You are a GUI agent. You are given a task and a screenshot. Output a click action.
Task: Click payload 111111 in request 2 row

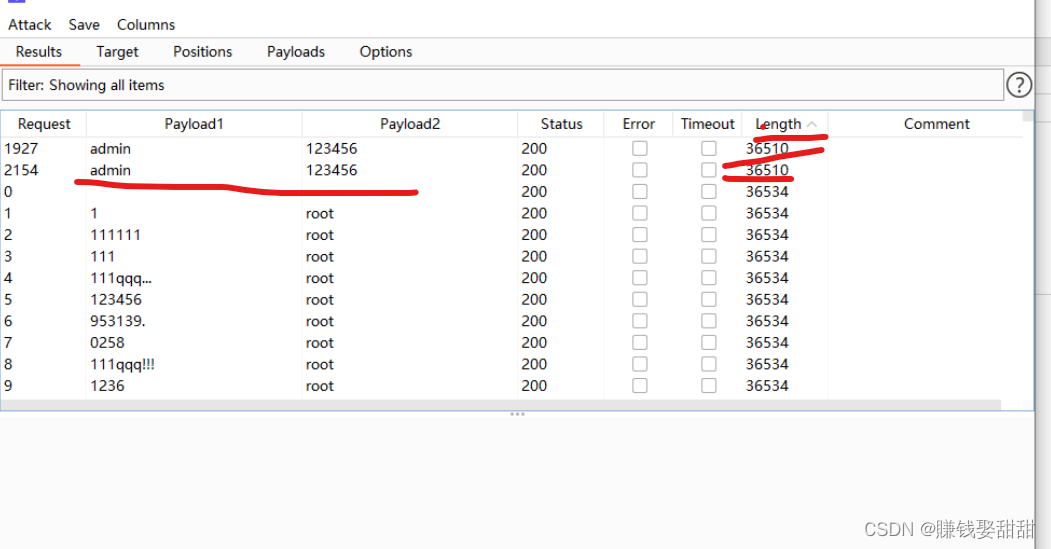pyautogui.click(x=115, y=235)
